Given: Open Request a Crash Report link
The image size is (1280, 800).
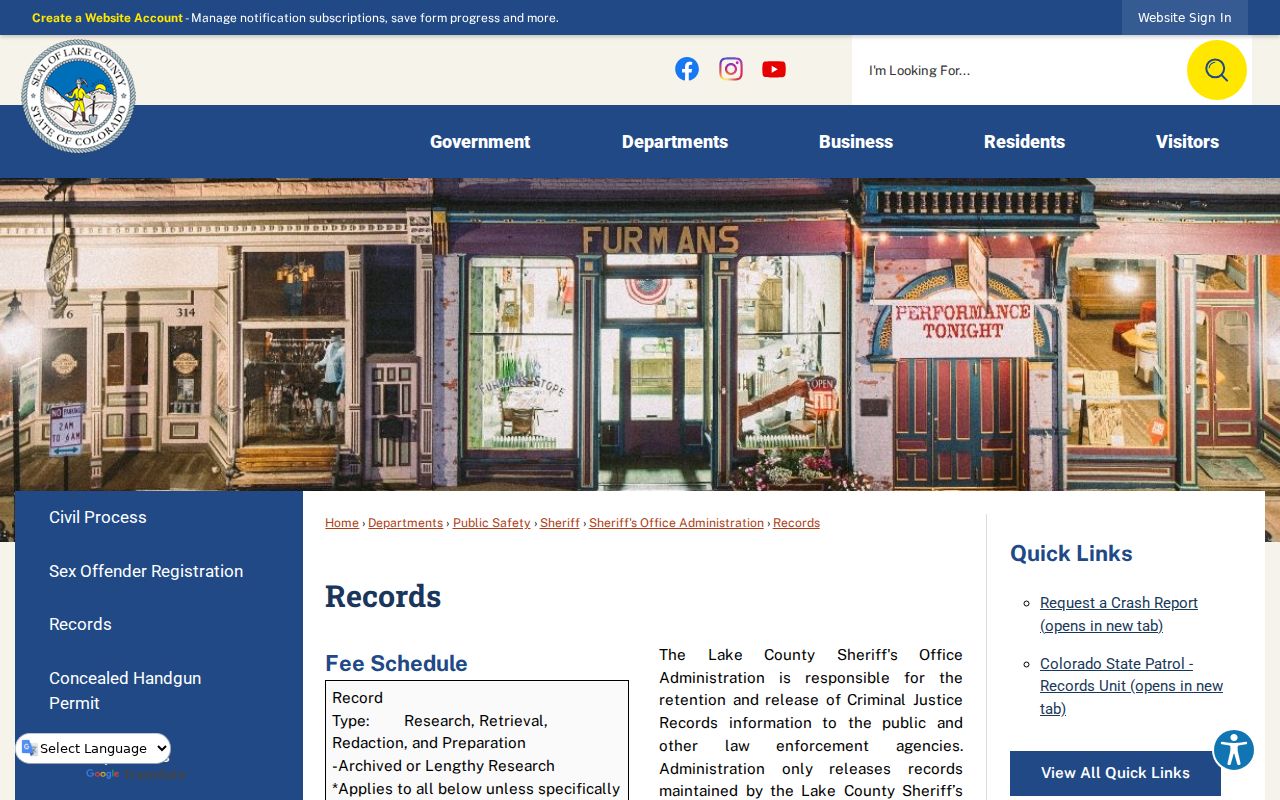Looking at the screenshot, I should pyautogui.click(x=1119, y=614).
